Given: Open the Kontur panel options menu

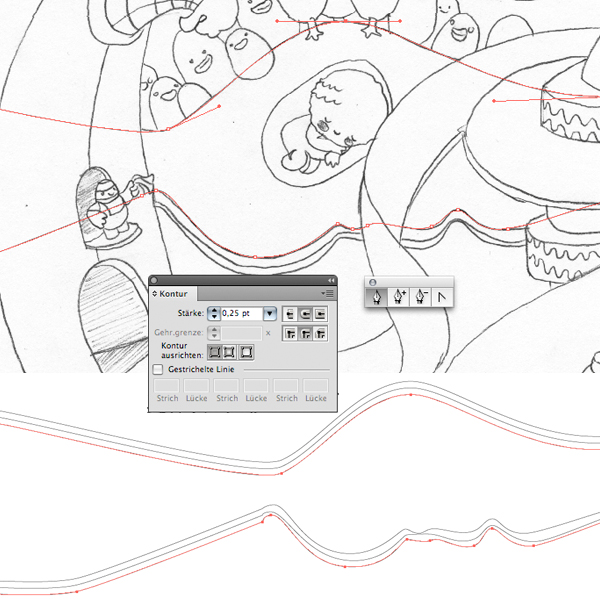Looking at the screenshot, I should pyautogui.click(x=328, y=293).
